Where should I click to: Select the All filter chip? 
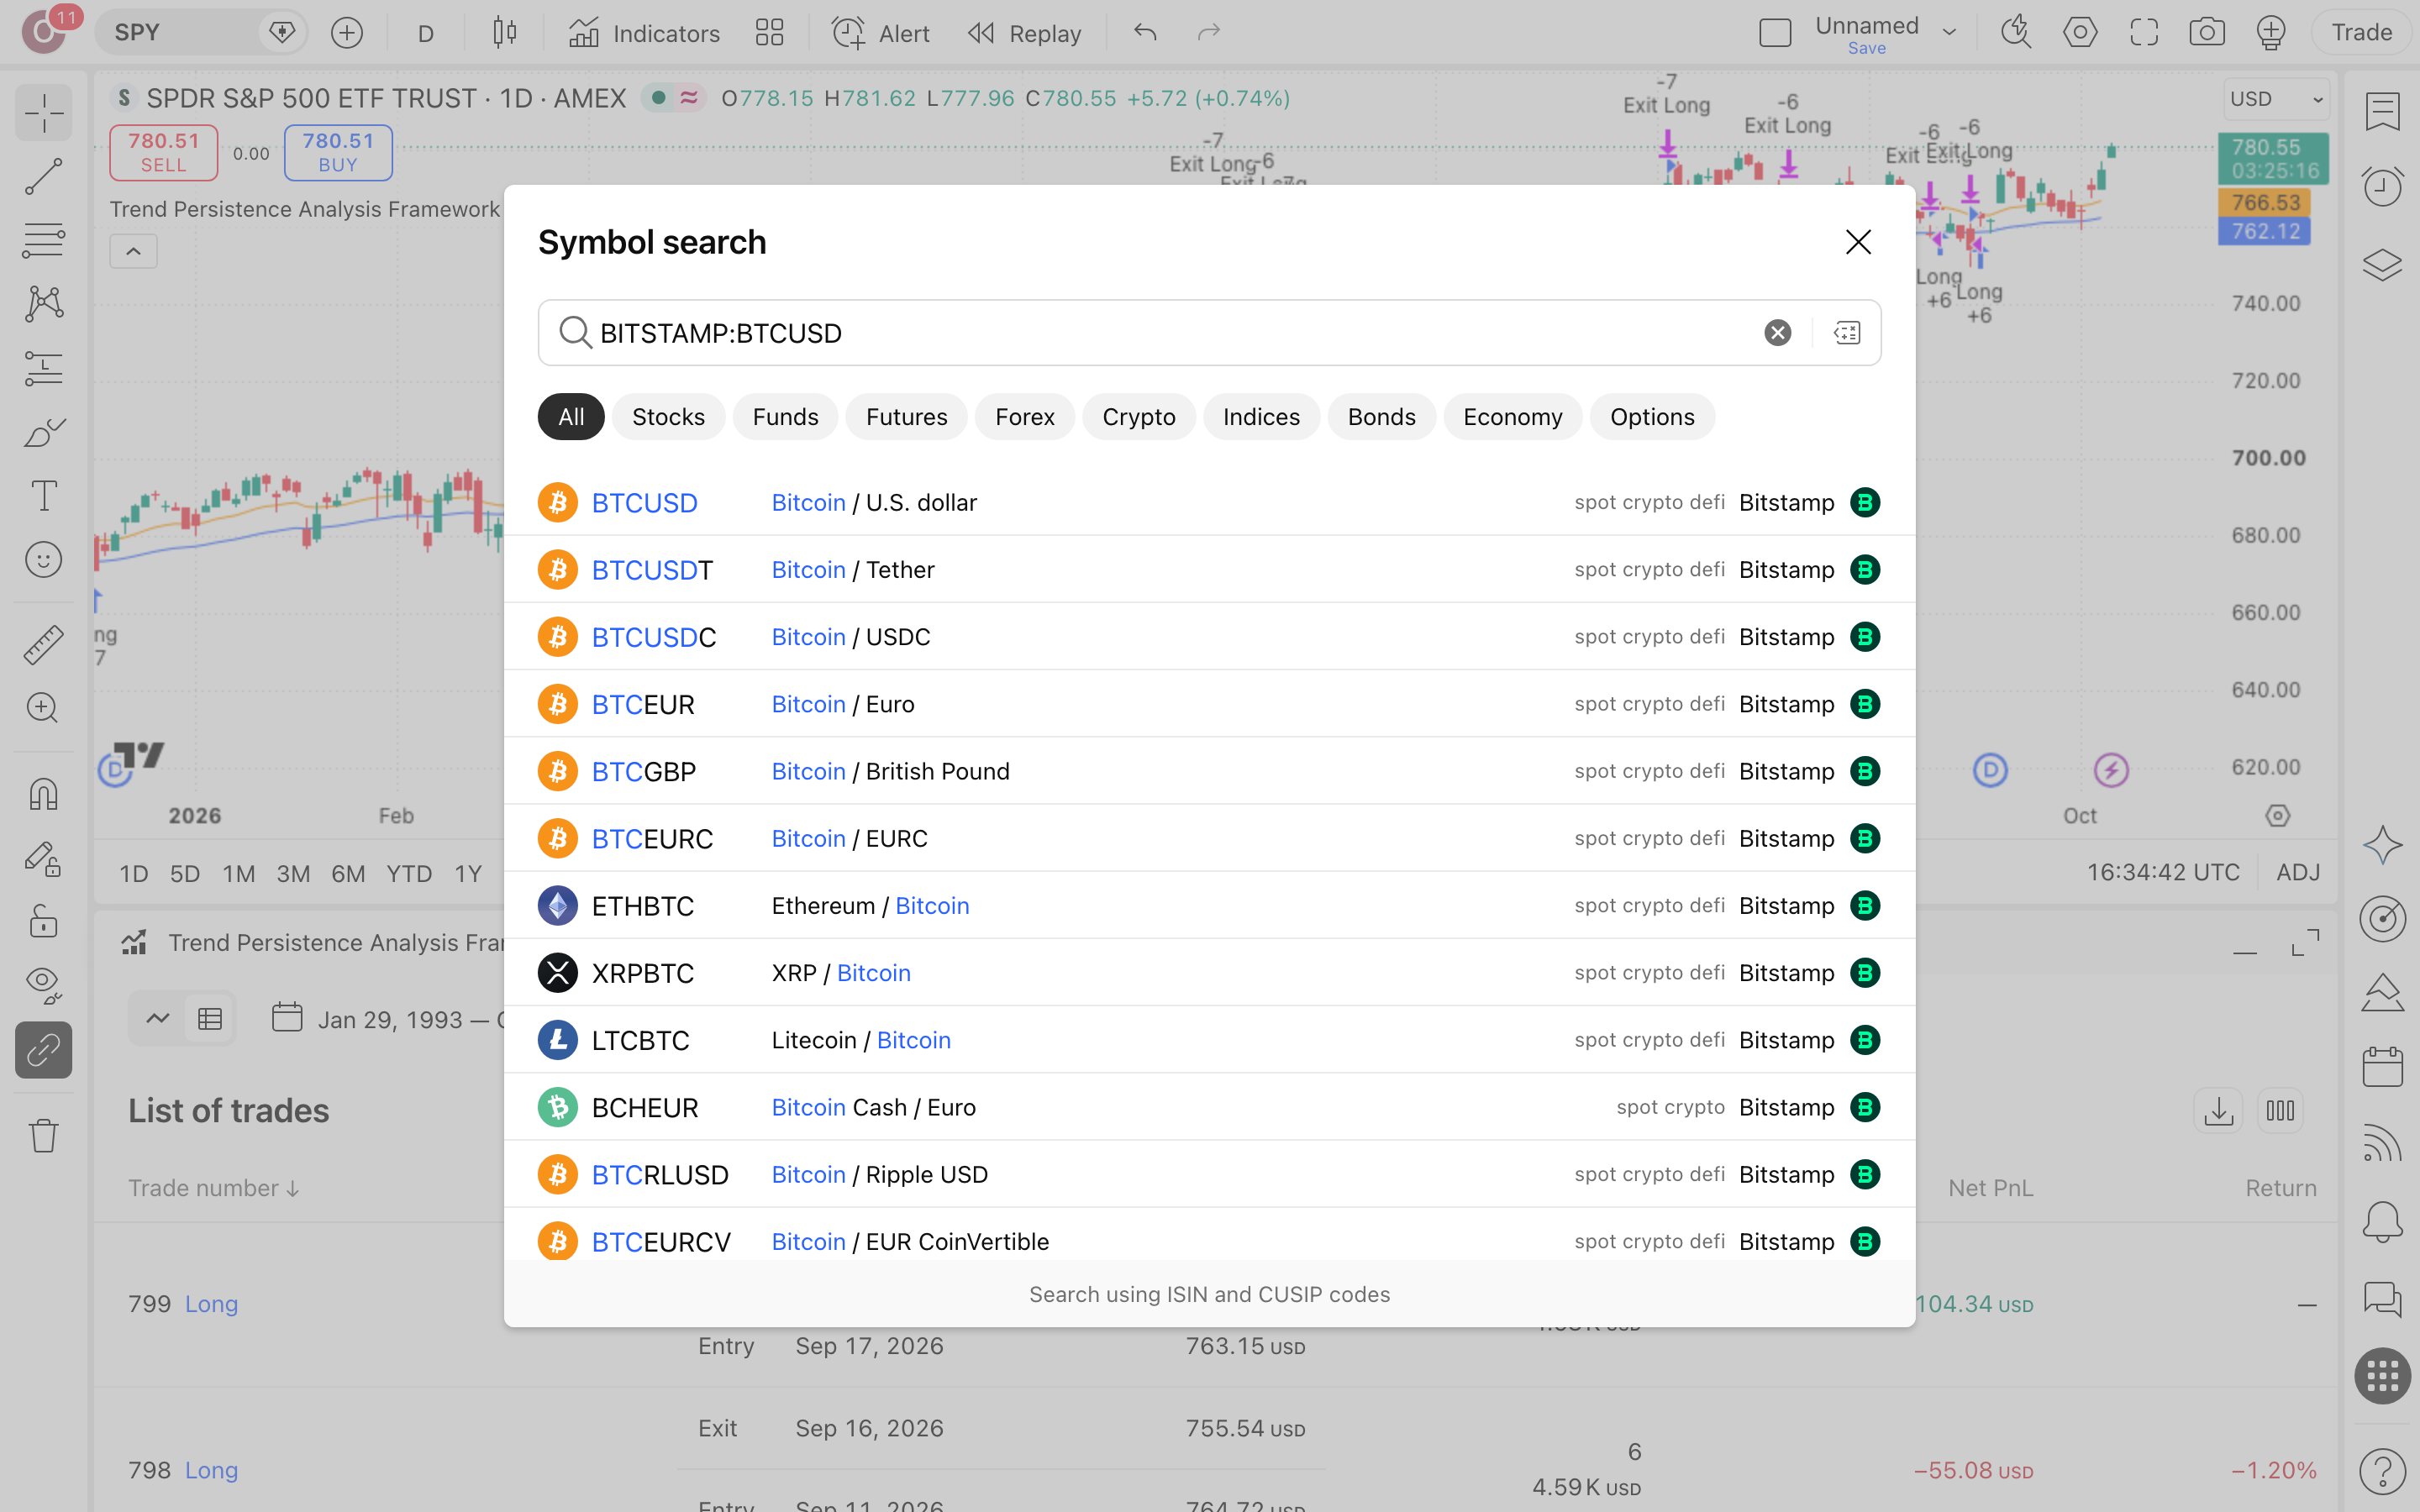click(x=571, y=417)
